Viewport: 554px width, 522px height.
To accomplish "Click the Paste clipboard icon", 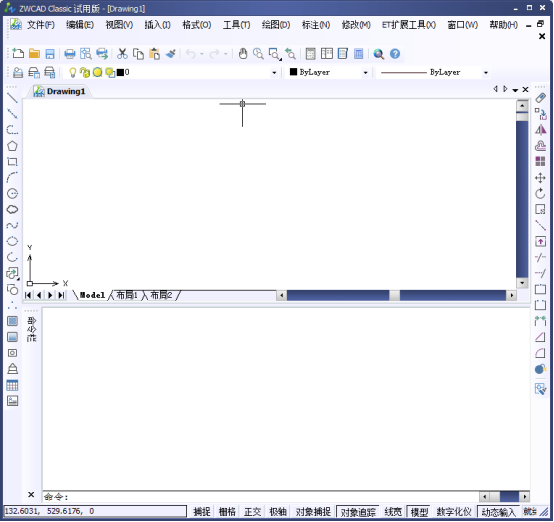I will click(154, 54).
